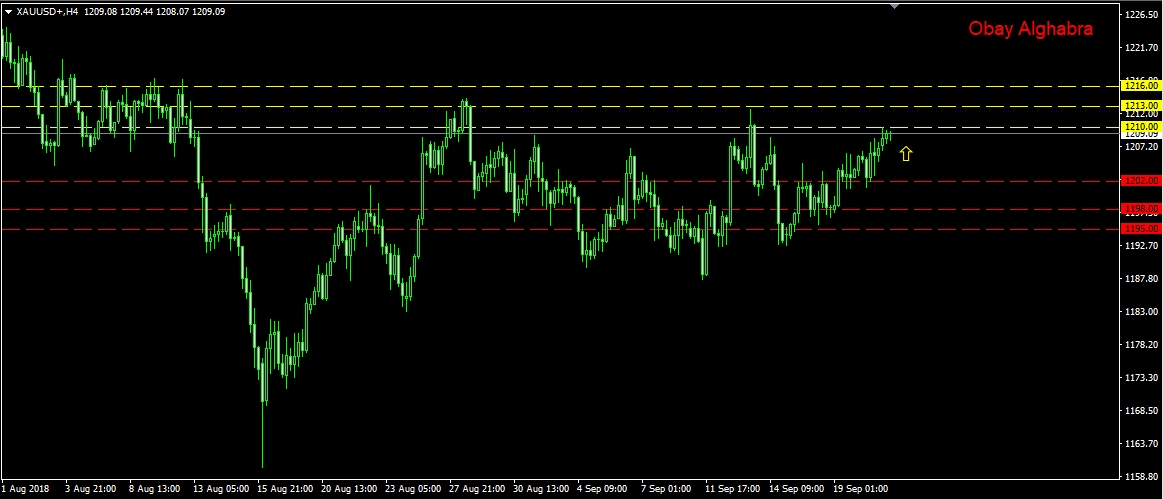Click the 20 Aug 13:00 time label
The width and height of the screenshot is (1163, 499).
(x=349, y=489)
